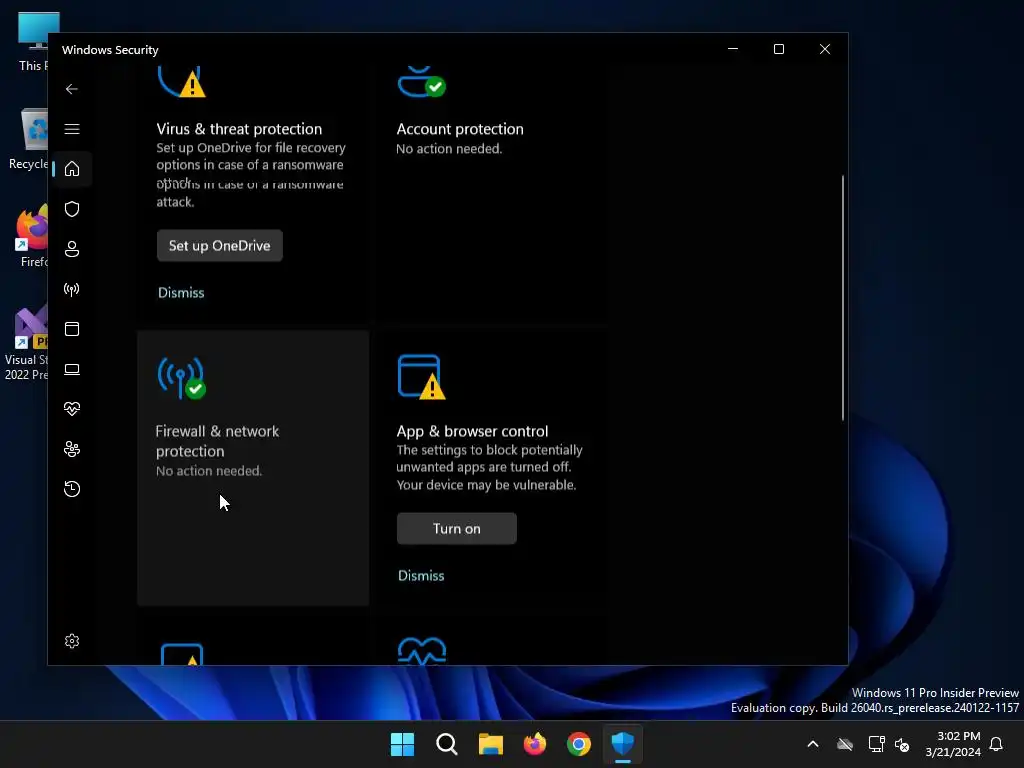Open Account protection heading
The image size is (1024, 768).
[x=460, y=129]
